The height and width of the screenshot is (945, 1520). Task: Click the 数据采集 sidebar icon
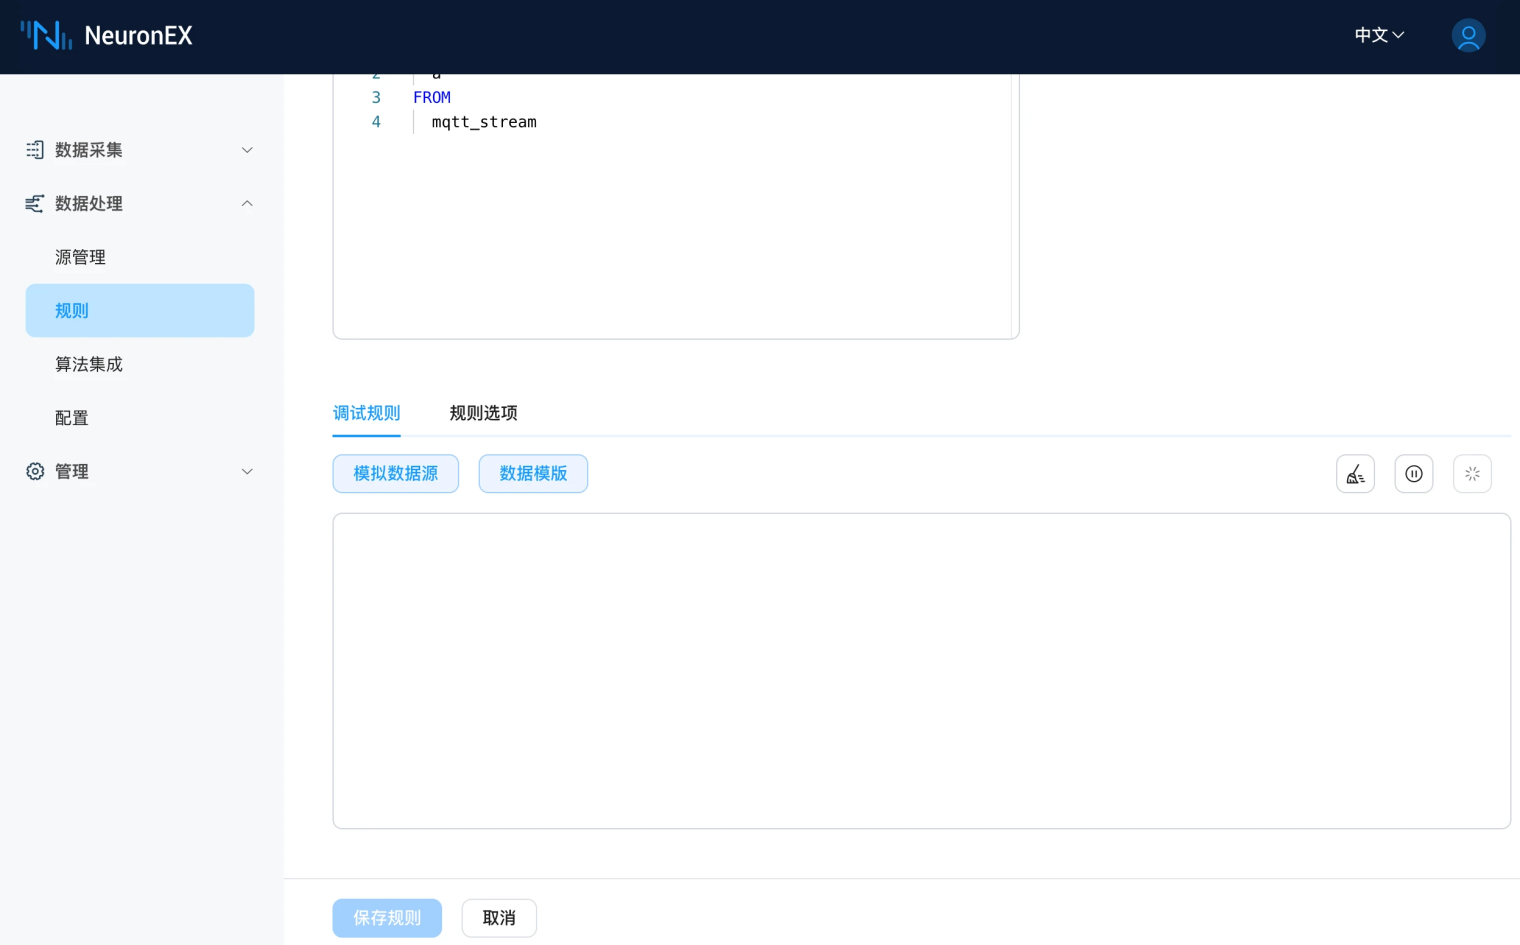point(34,149)
